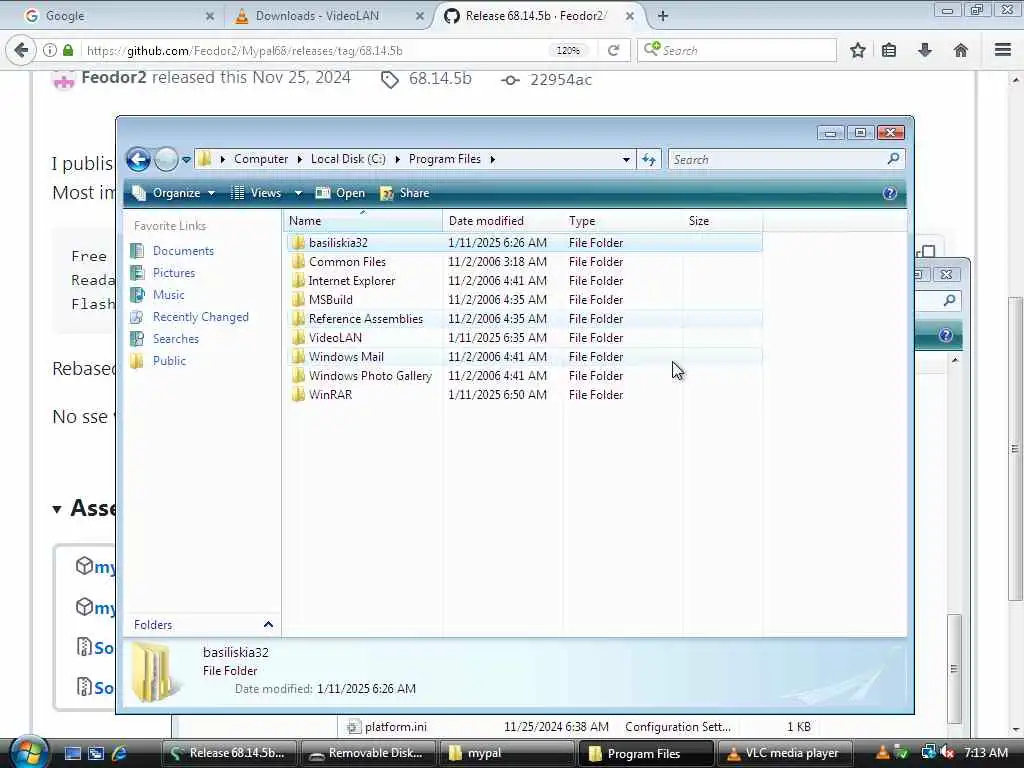Screen dimensions: 1024x768
Task: Open the browser hamburger menu
Action: 1003,50
